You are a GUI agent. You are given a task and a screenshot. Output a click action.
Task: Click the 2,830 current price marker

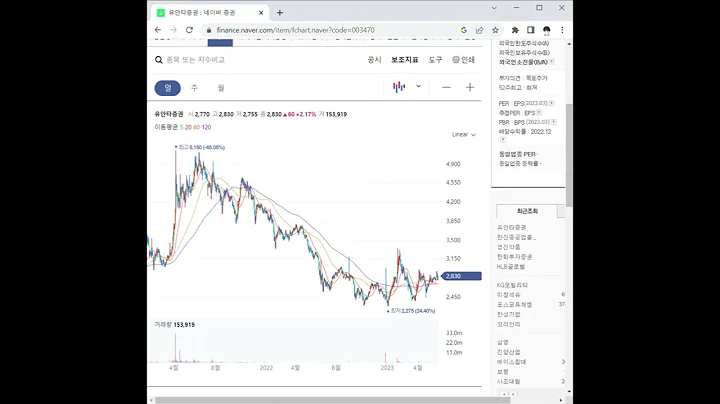[x=461, y=276]
